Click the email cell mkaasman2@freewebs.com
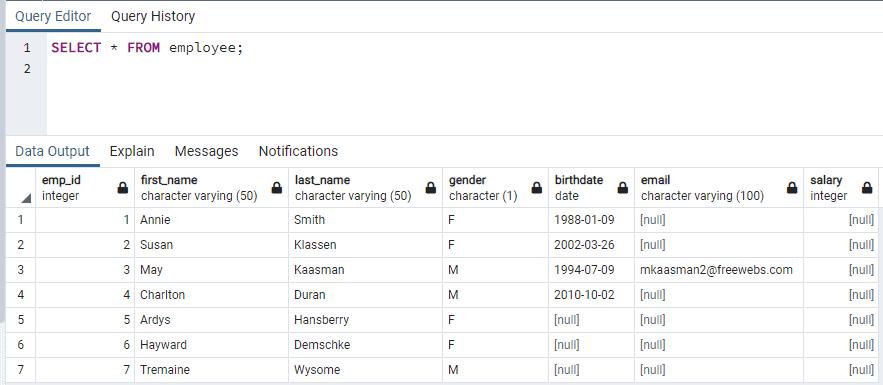 pyautogui.click(x=719, y=270)
